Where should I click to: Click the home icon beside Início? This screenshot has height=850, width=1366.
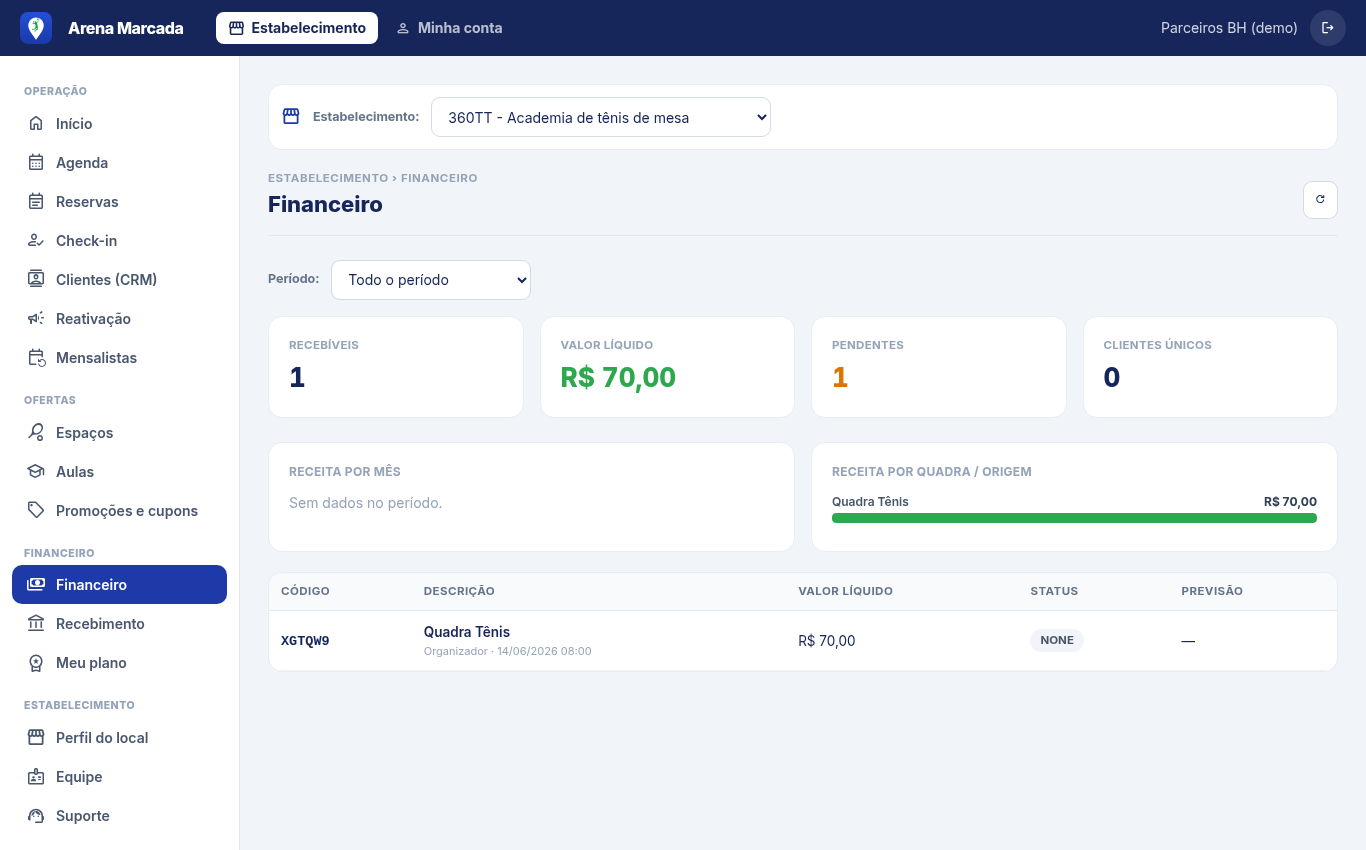click(x=36, y=124)
